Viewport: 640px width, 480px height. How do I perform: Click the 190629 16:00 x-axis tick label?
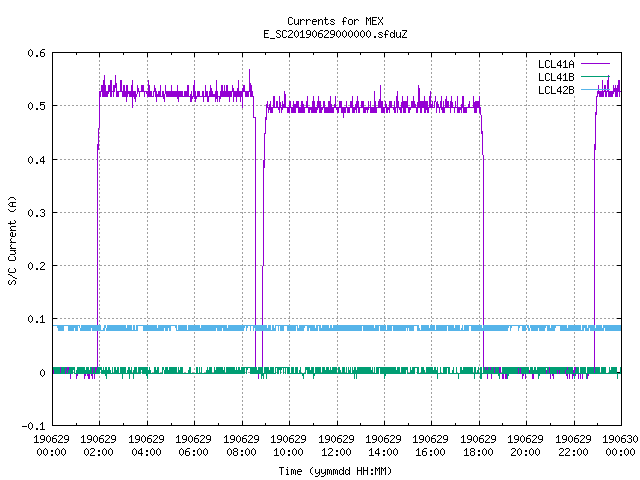(x=431, y=446)
